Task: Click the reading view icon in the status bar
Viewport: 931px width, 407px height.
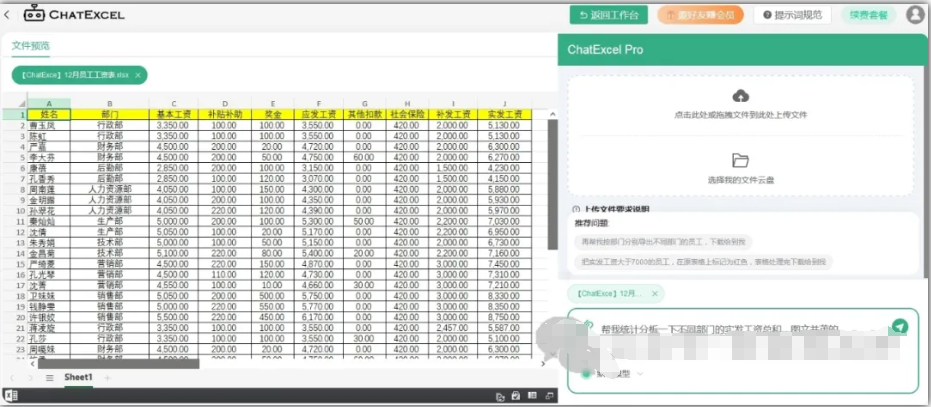Action: 533,396
